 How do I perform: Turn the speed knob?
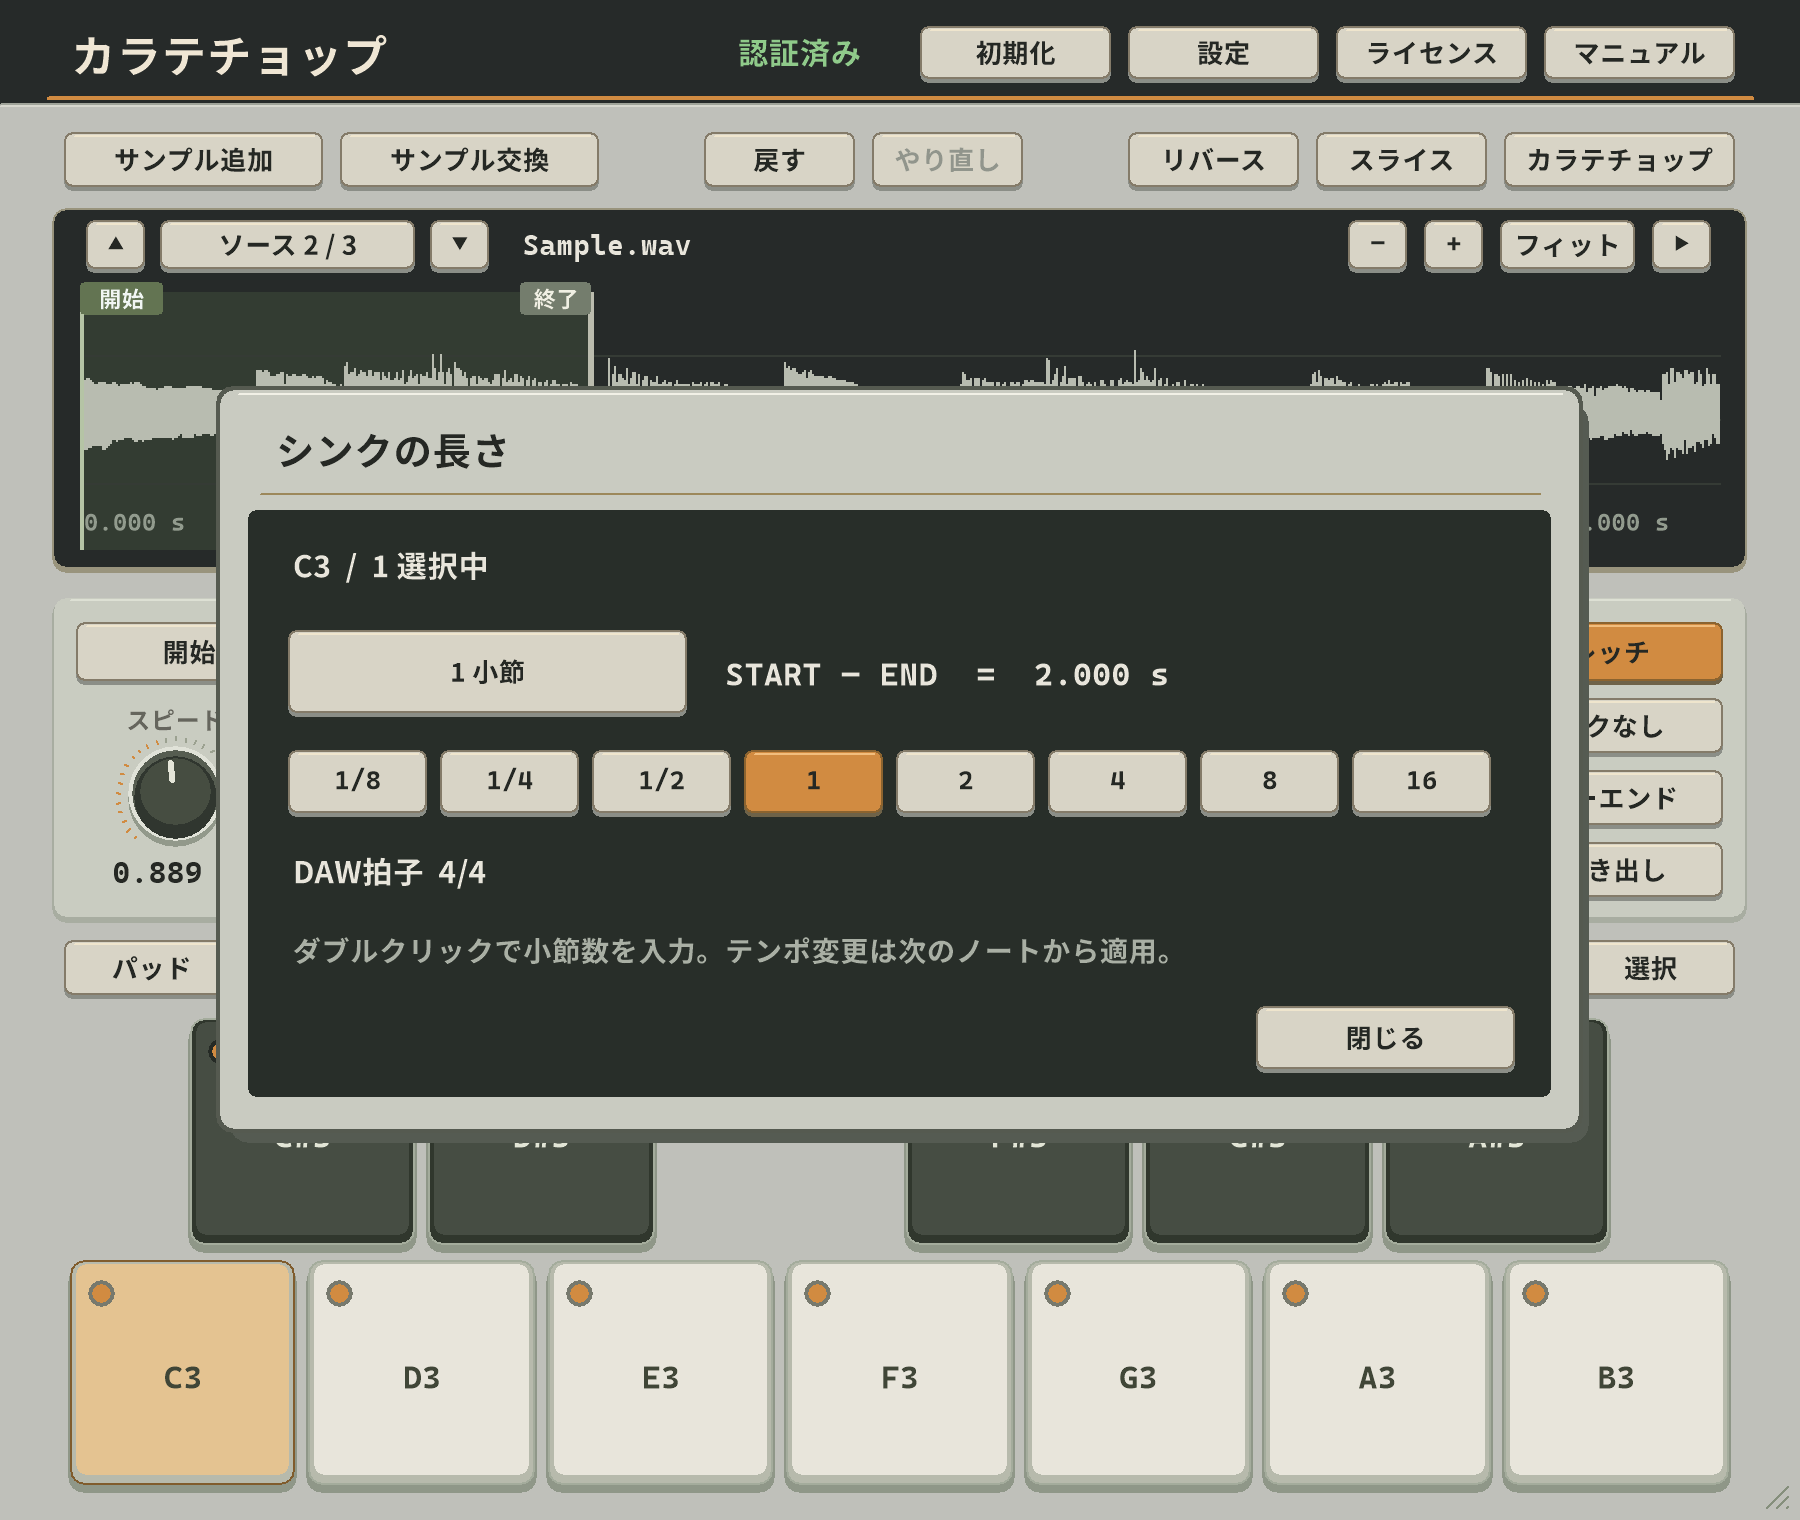(x=175, y=794)
